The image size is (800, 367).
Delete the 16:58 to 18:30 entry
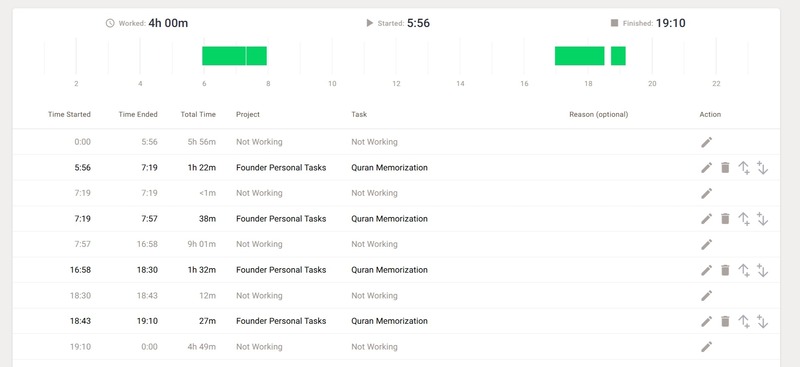tap(725, 270)
